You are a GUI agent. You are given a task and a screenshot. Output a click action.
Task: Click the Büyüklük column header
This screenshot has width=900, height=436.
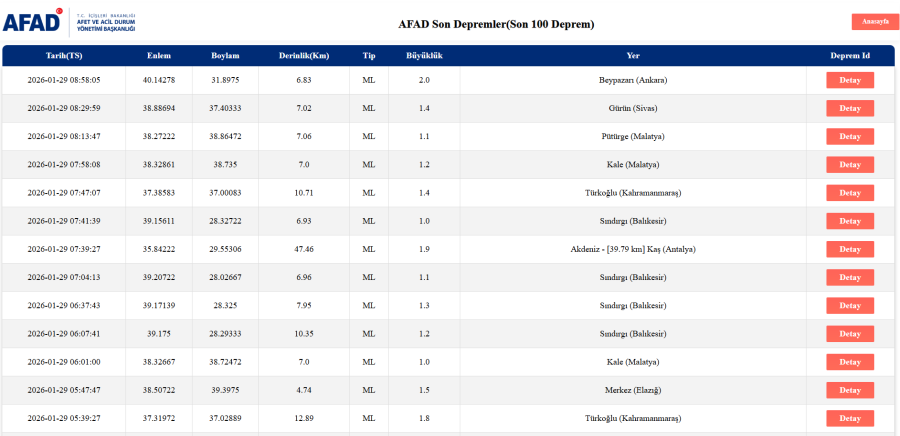click(x=424, y=56)
